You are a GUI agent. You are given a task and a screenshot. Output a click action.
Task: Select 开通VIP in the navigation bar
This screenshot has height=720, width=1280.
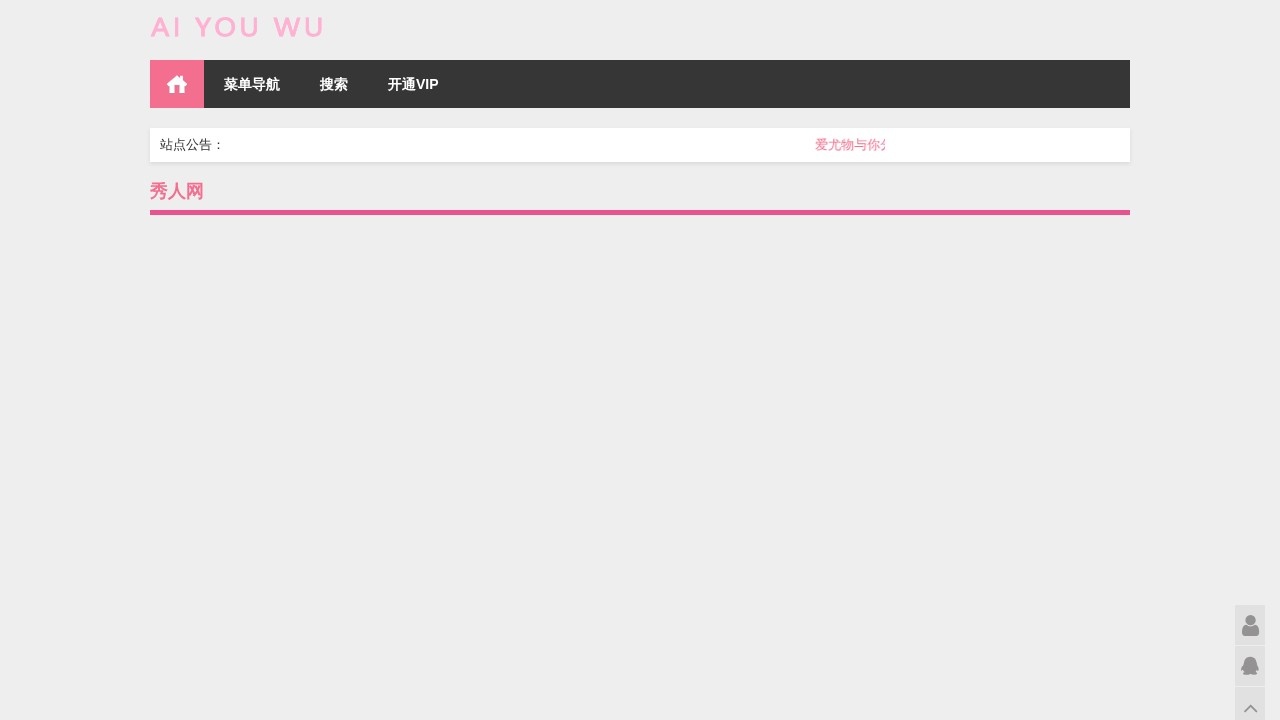(x=413, y=84)
